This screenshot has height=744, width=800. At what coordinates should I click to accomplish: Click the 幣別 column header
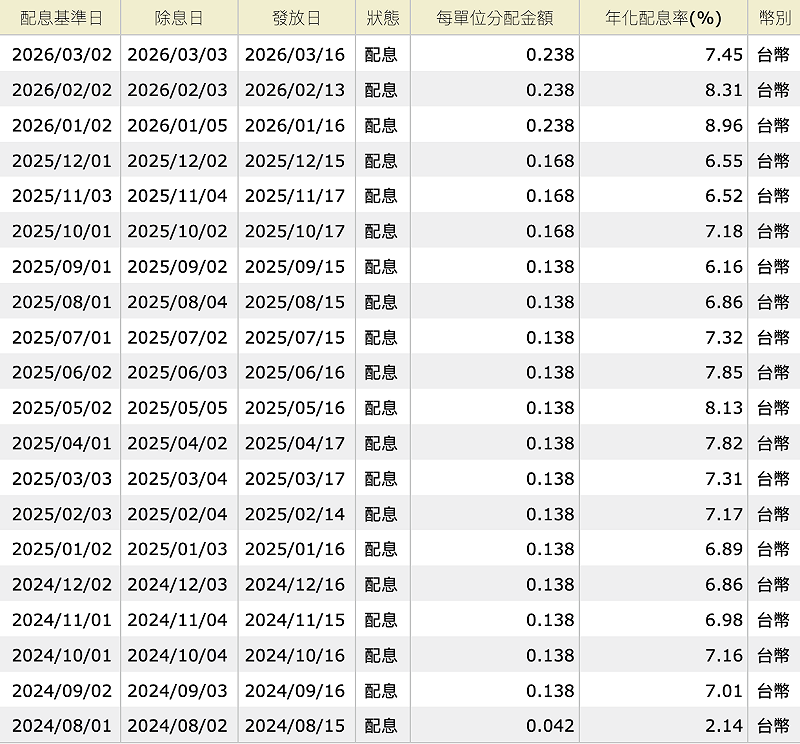coord(771,17)
